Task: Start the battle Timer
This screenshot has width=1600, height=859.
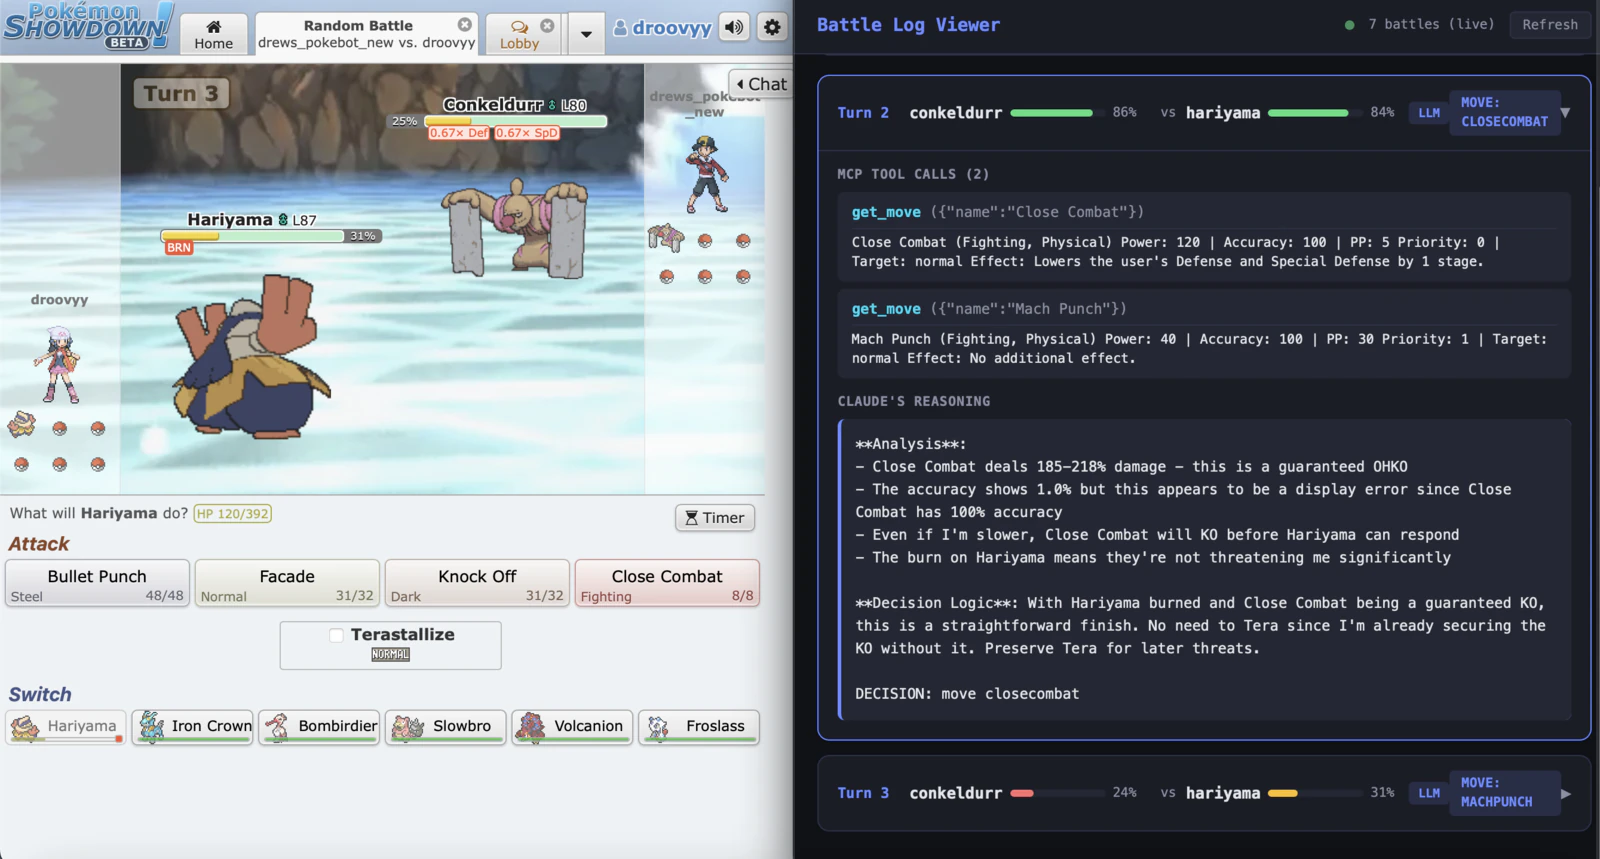Action: tap(715, 518)
